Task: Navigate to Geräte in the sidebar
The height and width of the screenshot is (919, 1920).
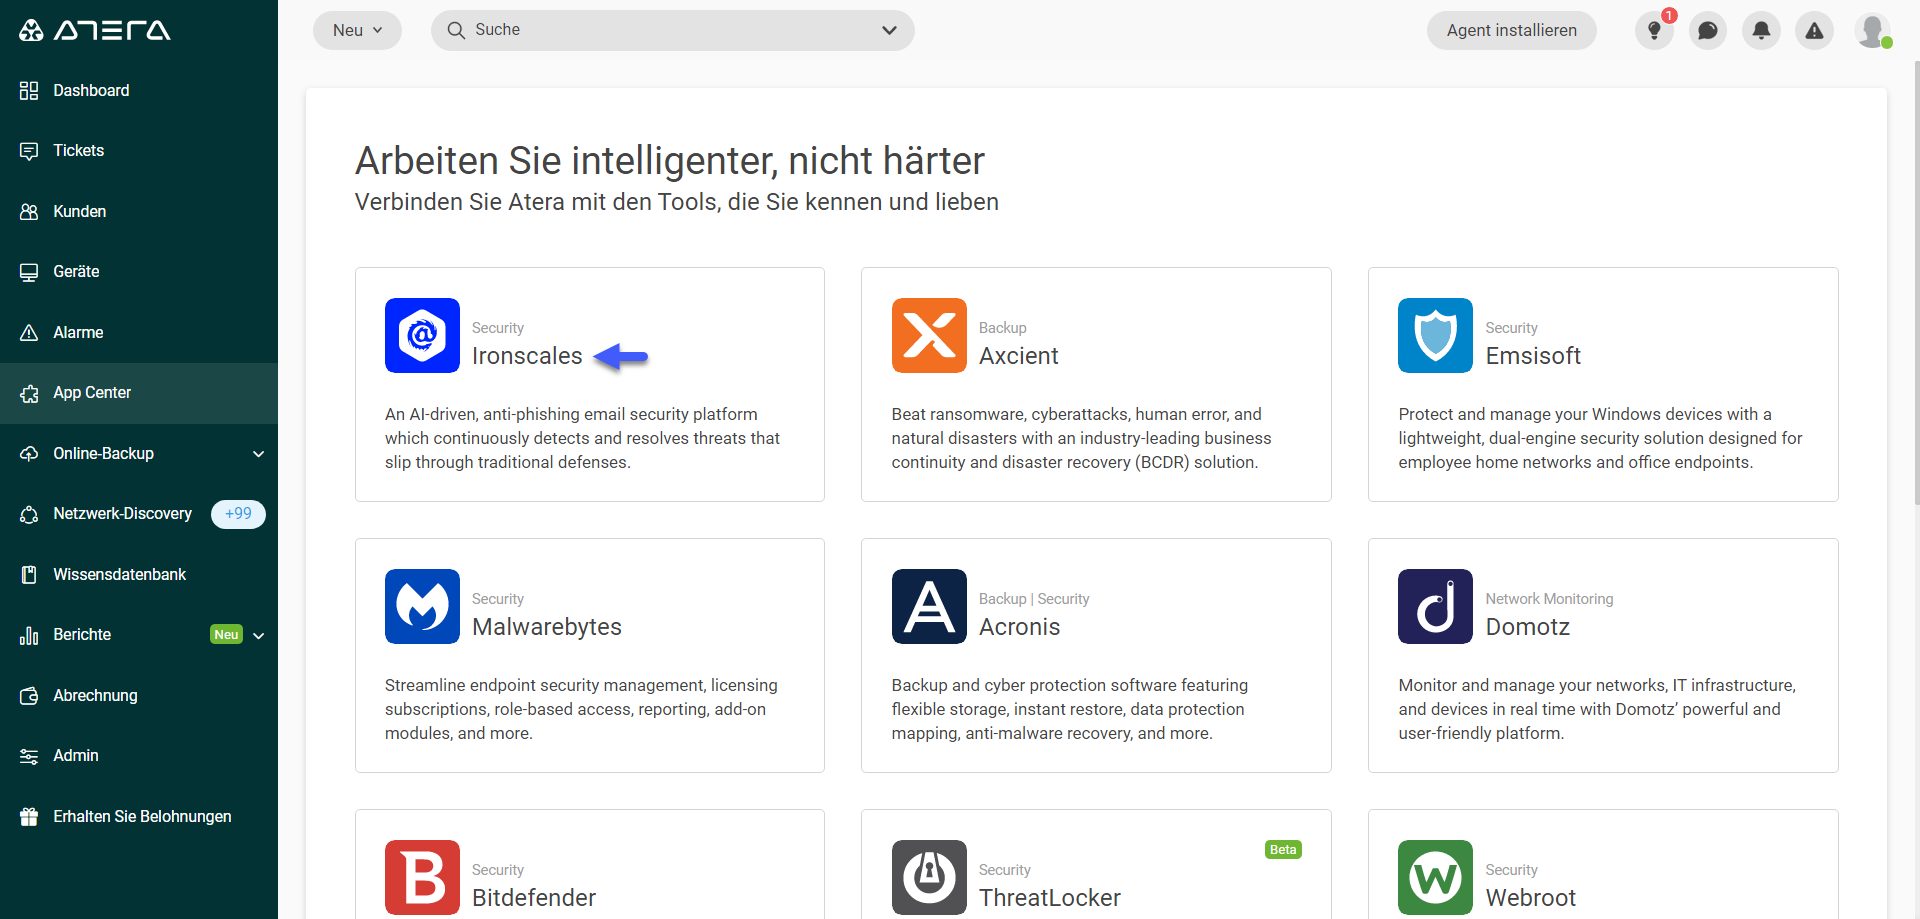Action: point(139,272)
